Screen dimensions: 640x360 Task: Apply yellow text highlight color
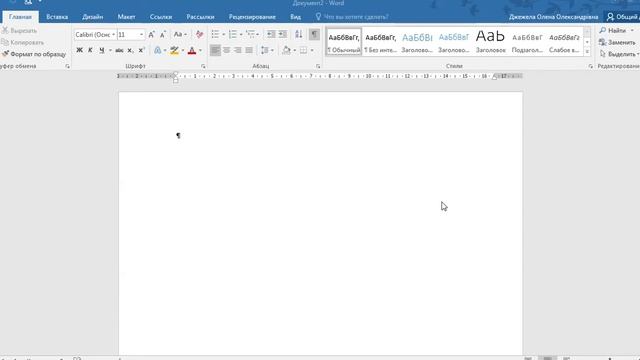click(x=174, y=50)
